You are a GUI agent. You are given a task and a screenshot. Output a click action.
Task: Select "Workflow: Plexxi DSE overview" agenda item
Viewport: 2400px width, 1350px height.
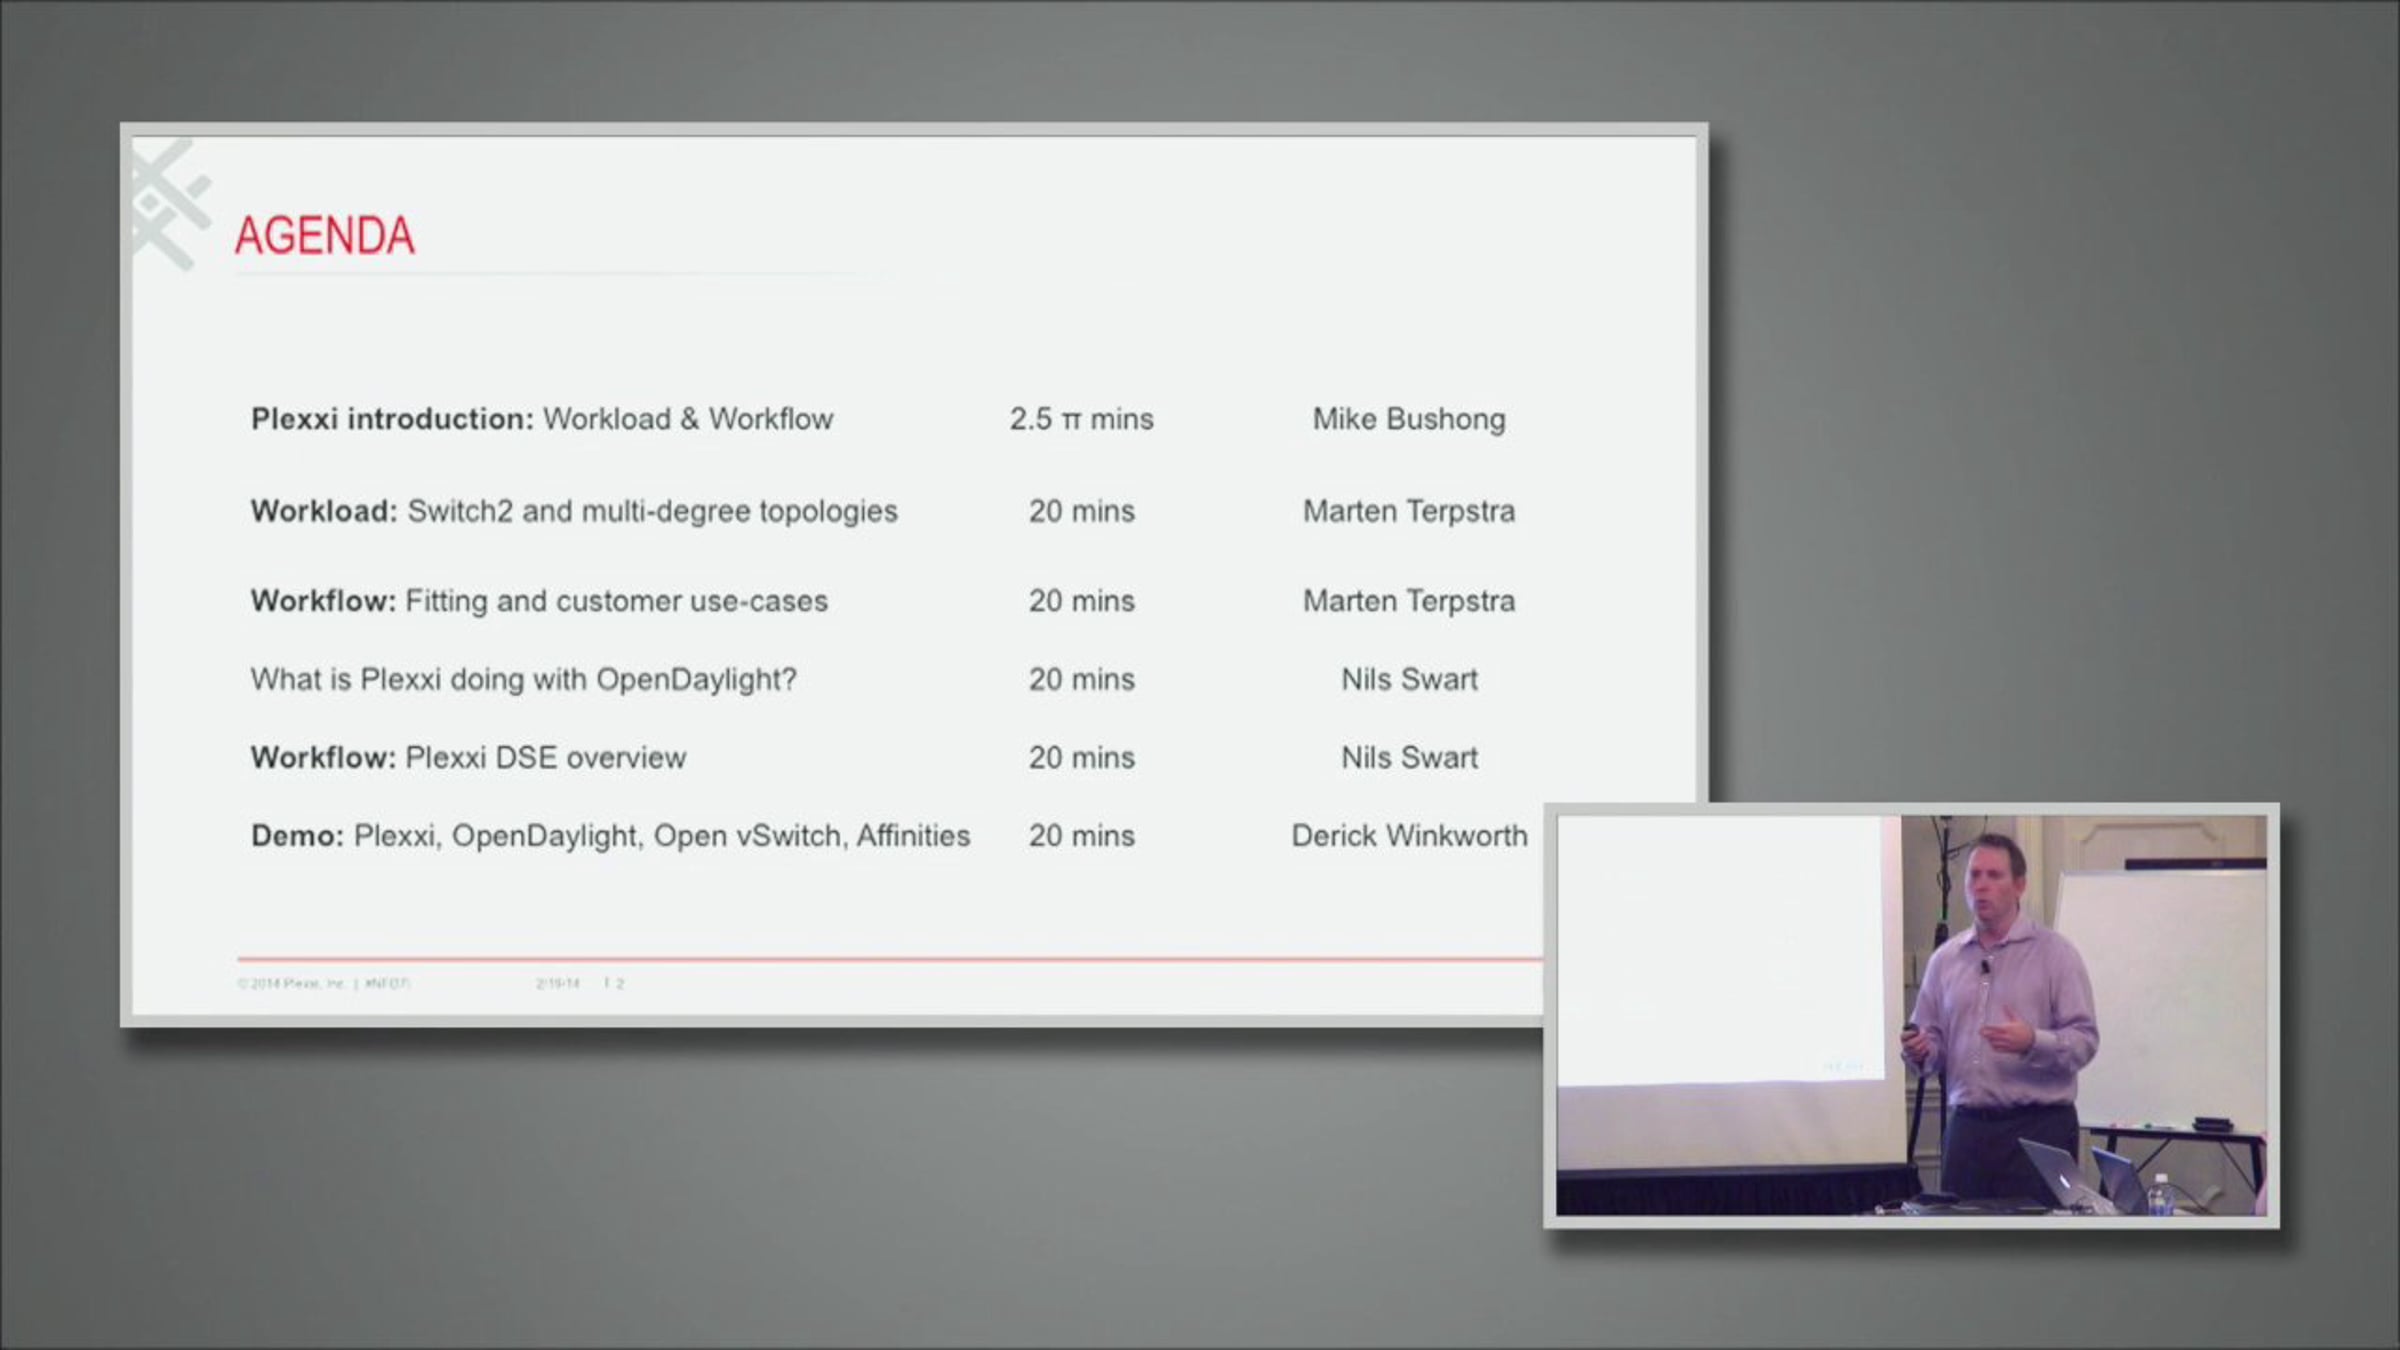click(x=468, y=757)
